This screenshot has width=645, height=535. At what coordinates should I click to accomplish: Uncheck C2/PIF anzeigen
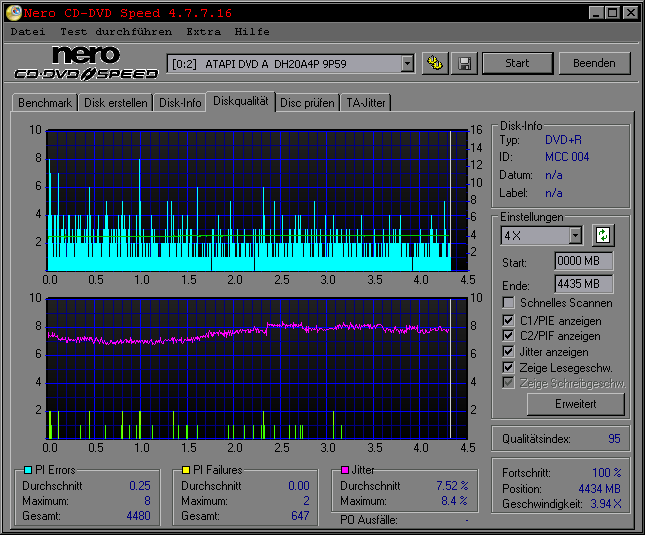(x=508, y=336)
